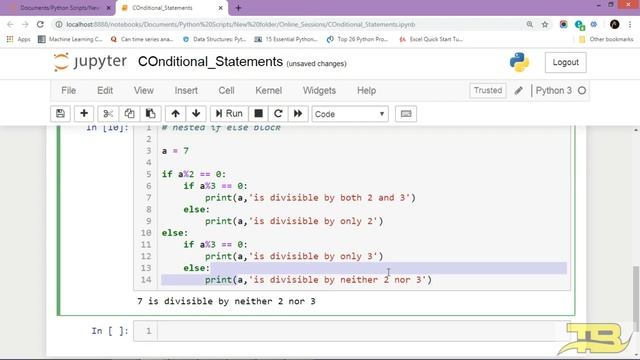The image size is (640, 360).
Task: Click the Trusted notebook button
Action: (488, 90)
